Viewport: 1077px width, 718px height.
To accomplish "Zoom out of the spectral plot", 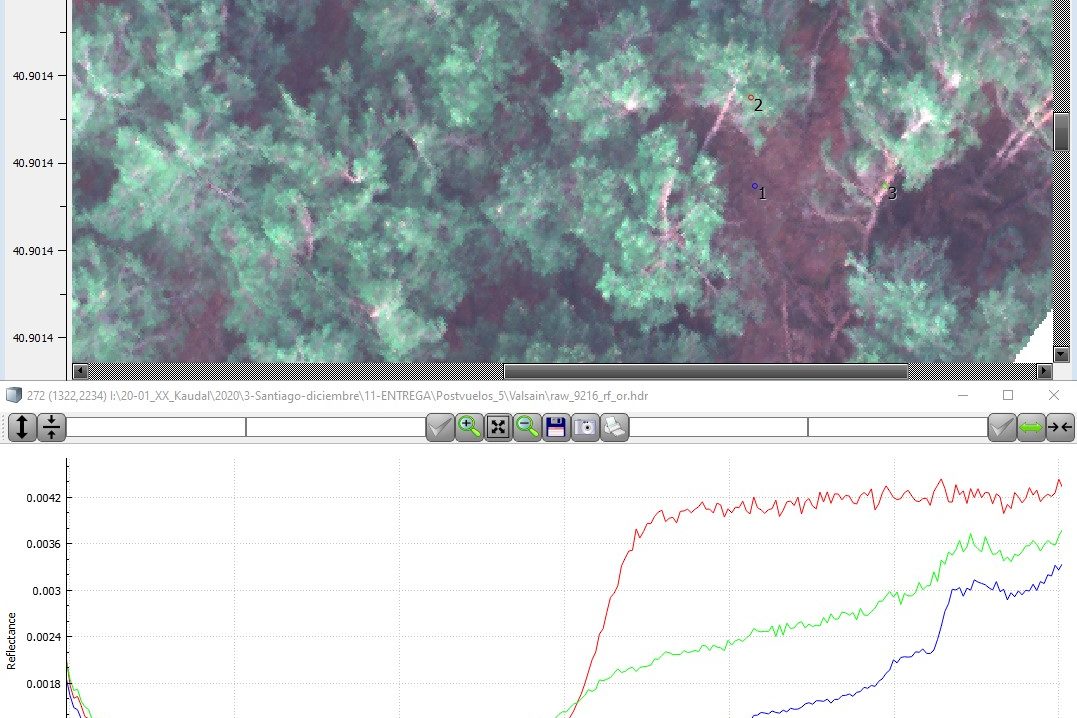I will point(527,428).
